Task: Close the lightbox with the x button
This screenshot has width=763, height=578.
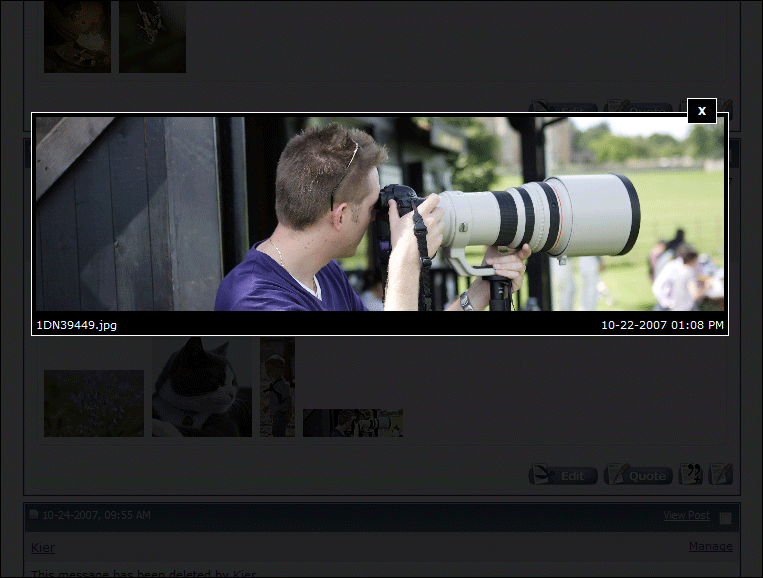Action: point(702,111)
